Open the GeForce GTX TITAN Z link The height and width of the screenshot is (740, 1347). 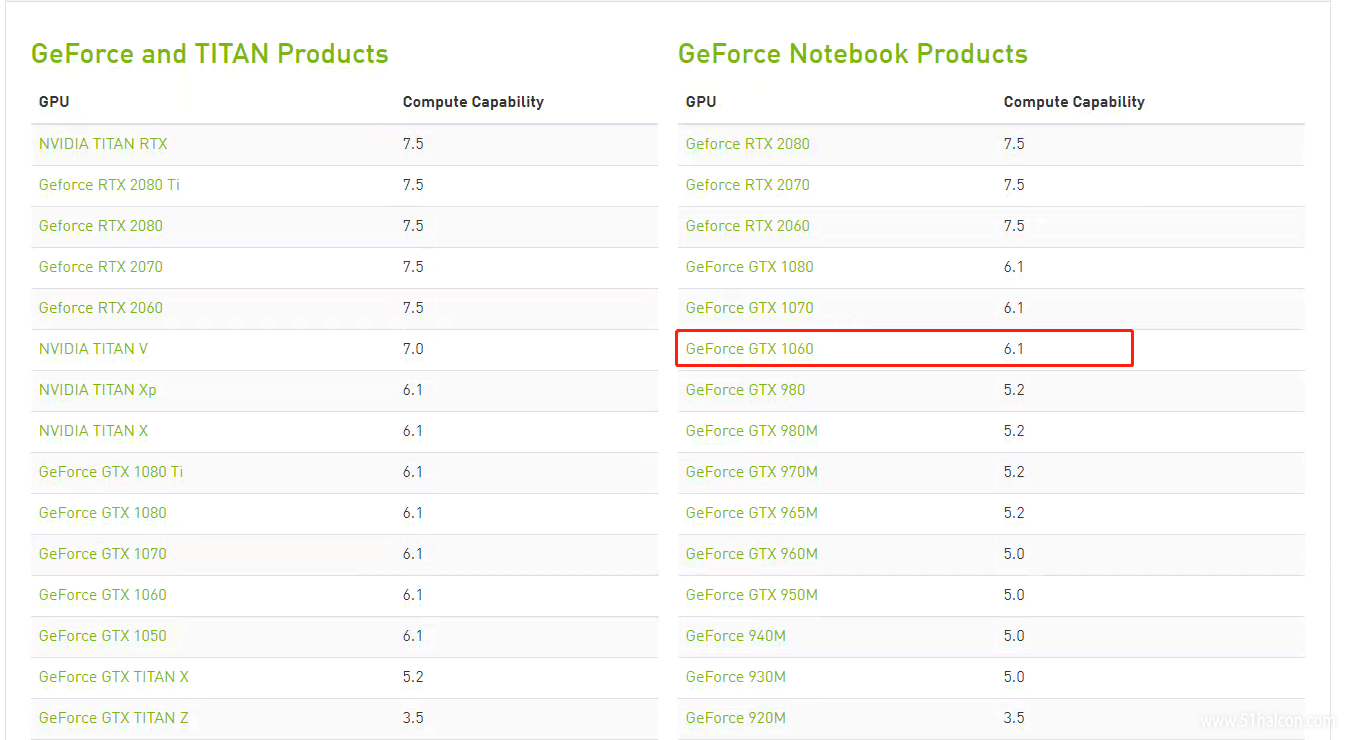pyautogui.click(x=114, y=718)
